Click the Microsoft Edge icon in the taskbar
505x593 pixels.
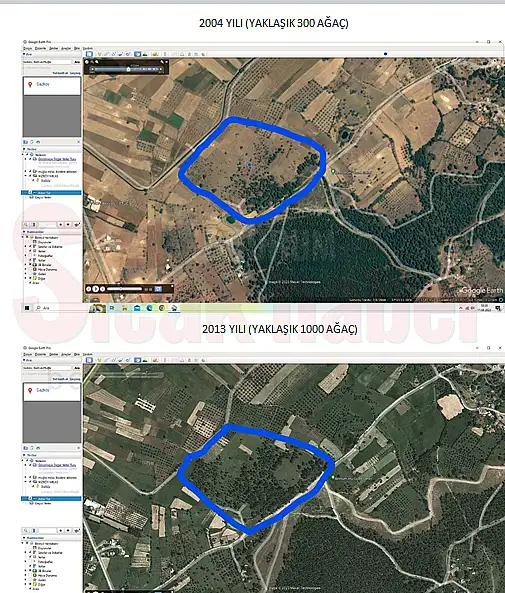pos(149,308)
